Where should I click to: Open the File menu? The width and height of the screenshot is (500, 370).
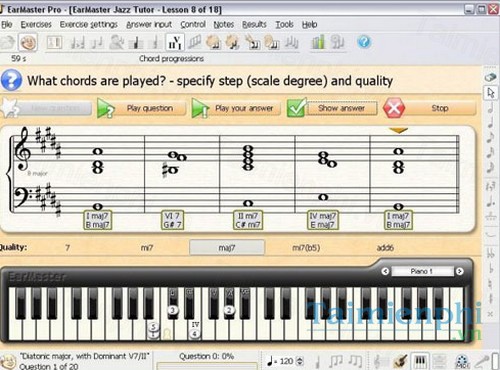click(x=7, y=24)
